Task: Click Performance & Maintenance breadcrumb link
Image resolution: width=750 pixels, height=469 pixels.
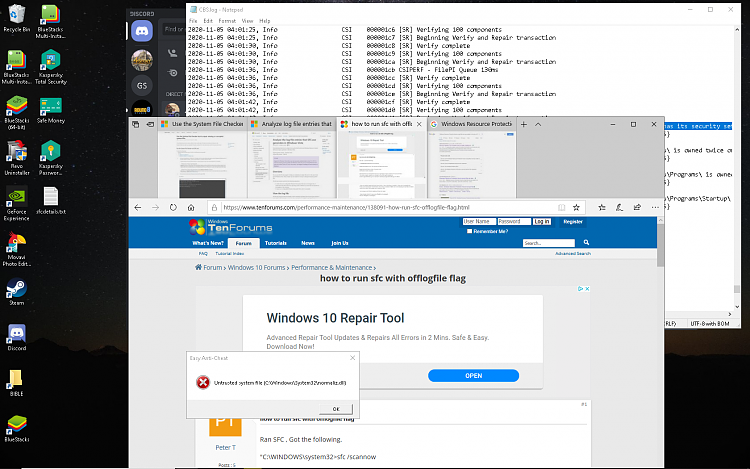Action: (x=331, y=268)
